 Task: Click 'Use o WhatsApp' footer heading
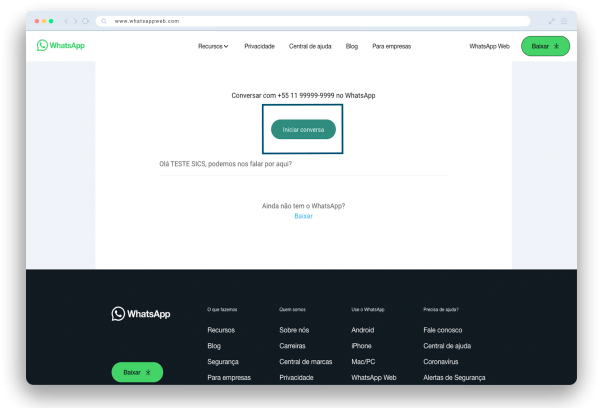click(368, 309)
